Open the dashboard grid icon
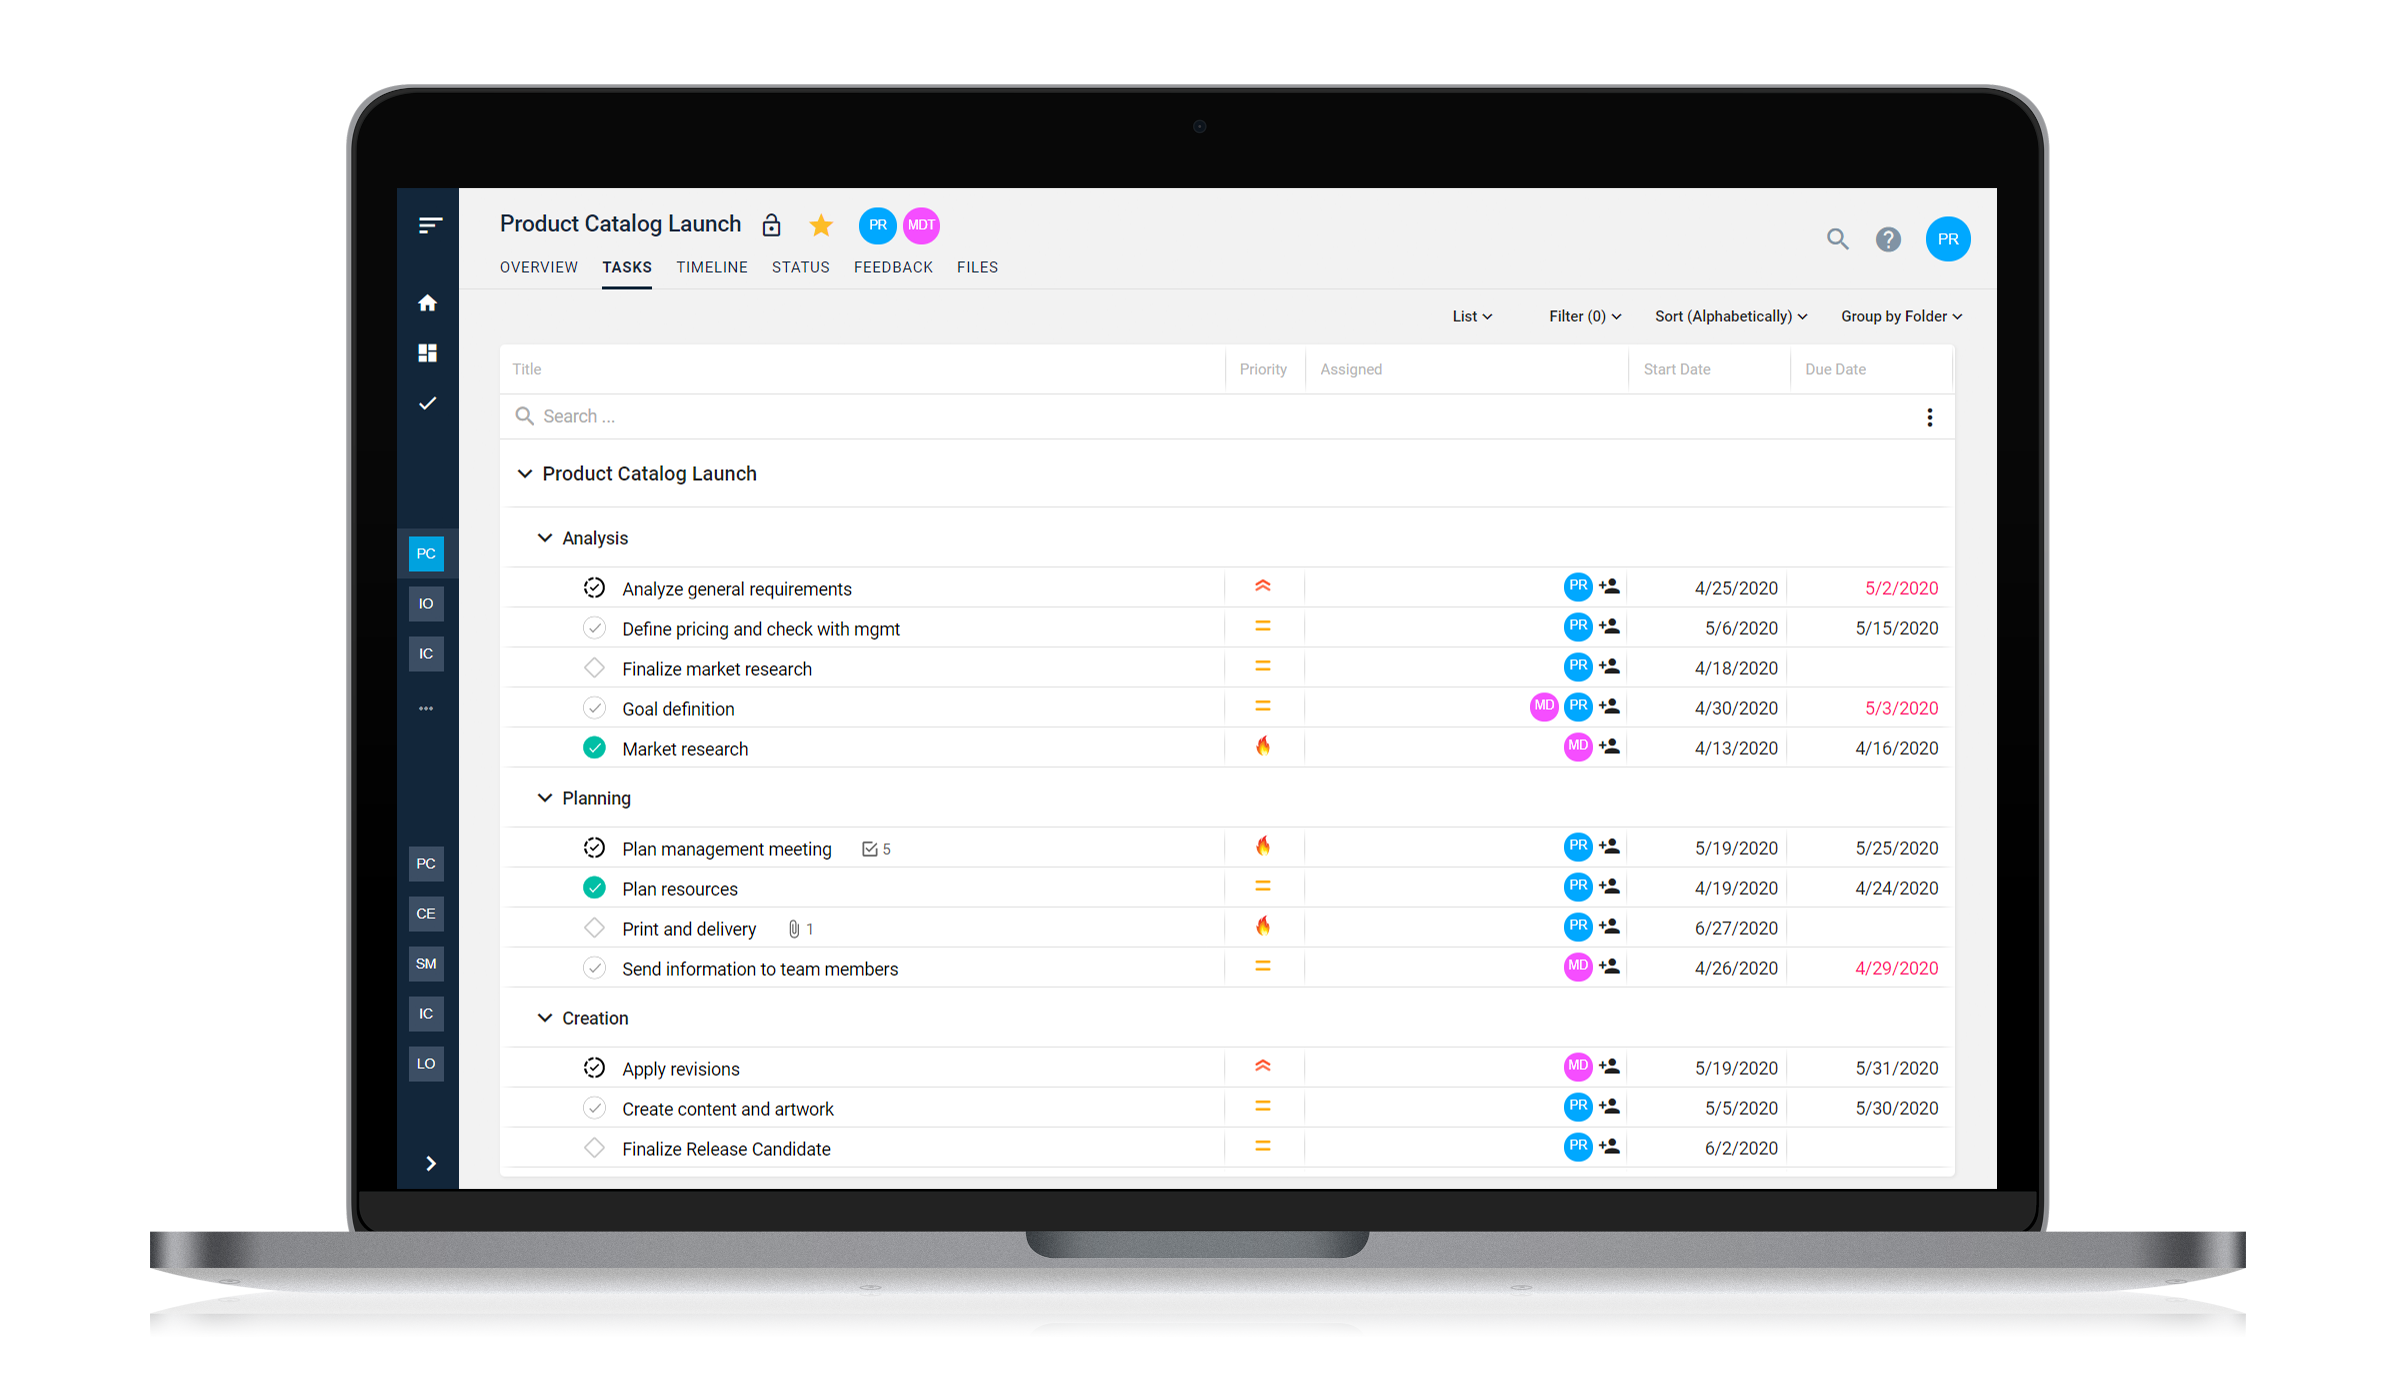 pos(427,353)
